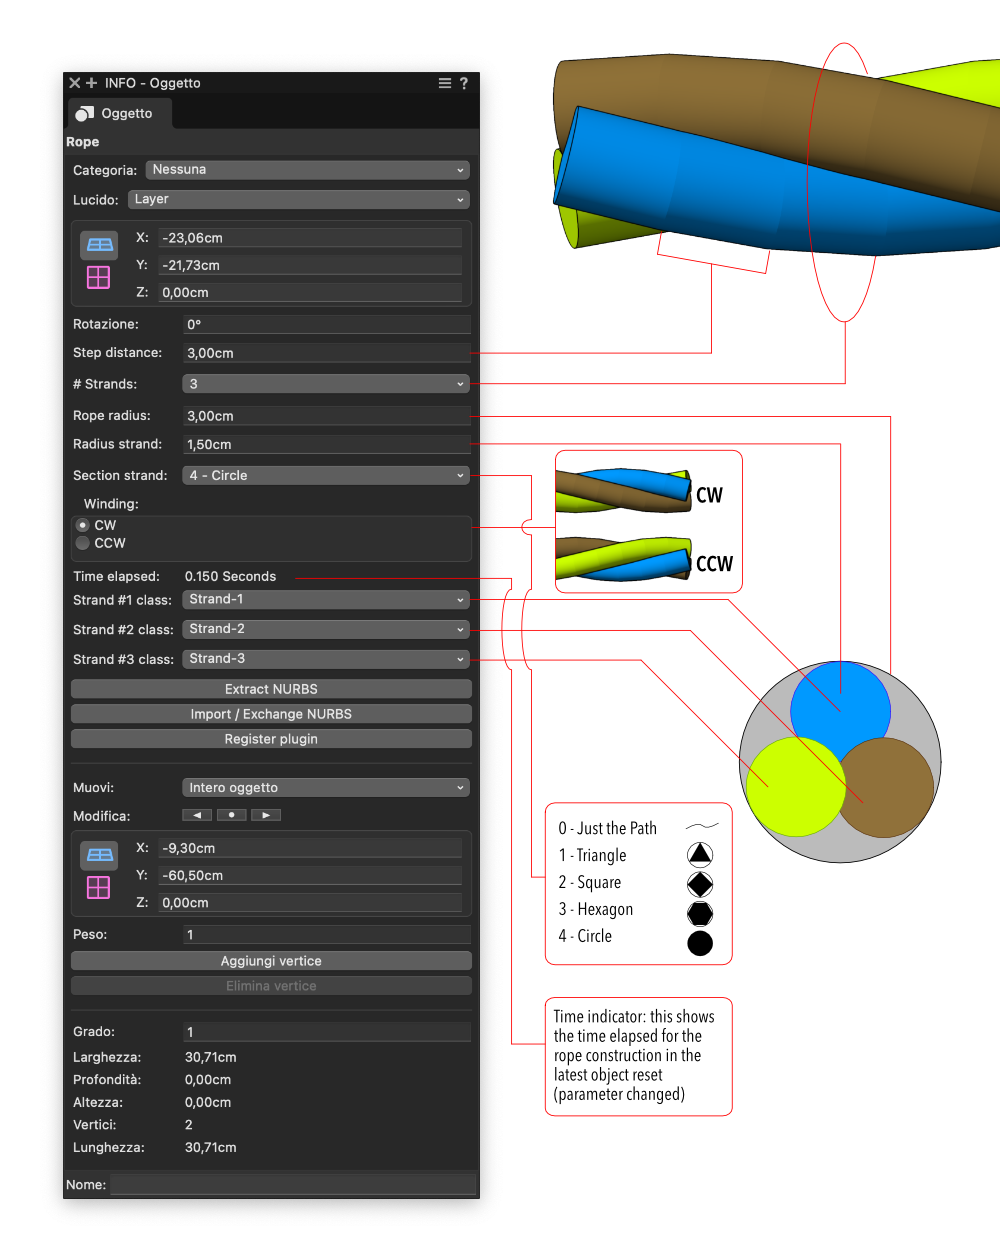The height and width of the screenshot is (1242, 1000).
Task: Click the Peso value field set to 1
Action: click(x=325, y=934)
